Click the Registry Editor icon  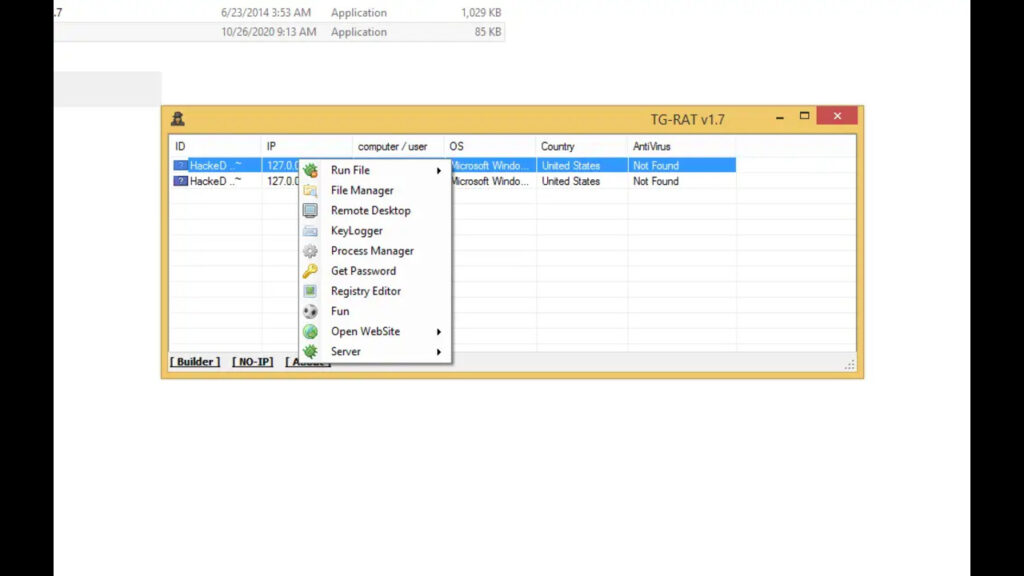(310, 291)
